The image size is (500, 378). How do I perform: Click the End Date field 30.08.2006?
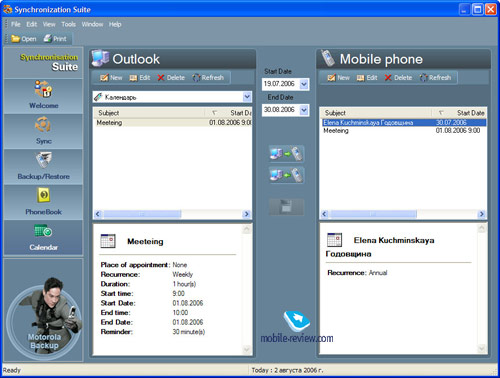point(281,110)
